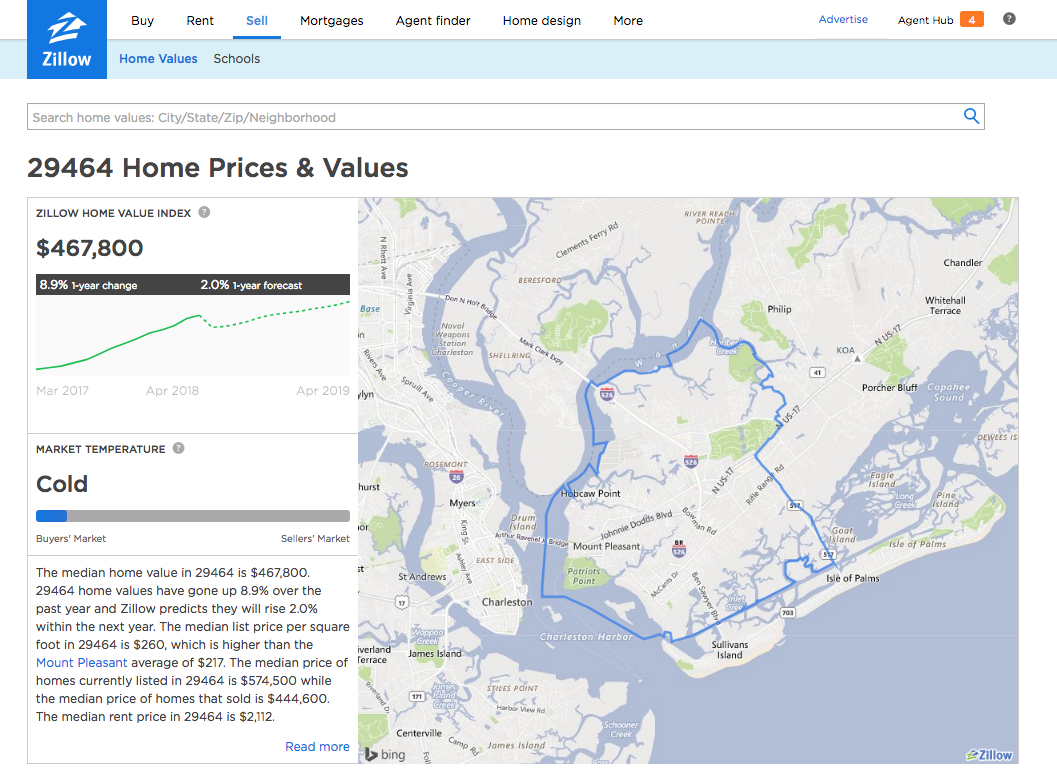Click the Route 703 shield near Sullivans Island
The width and height of the screenshot is (1057, 778).
click(x=787, y=613)
